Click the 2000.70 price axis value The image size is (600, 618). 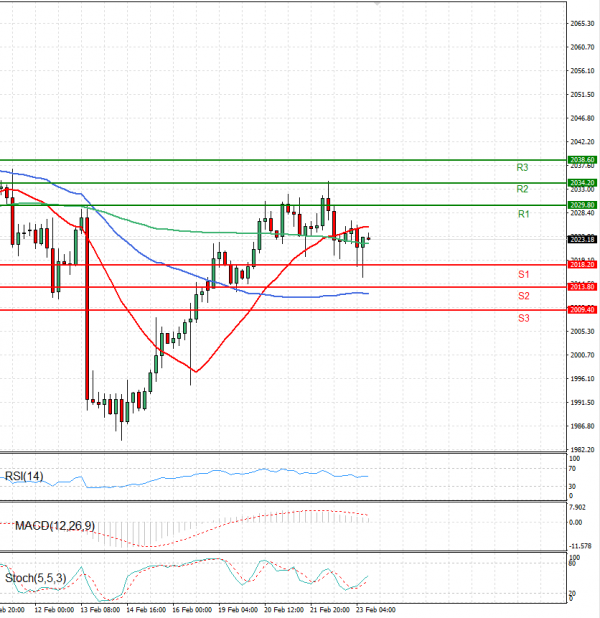582,355
